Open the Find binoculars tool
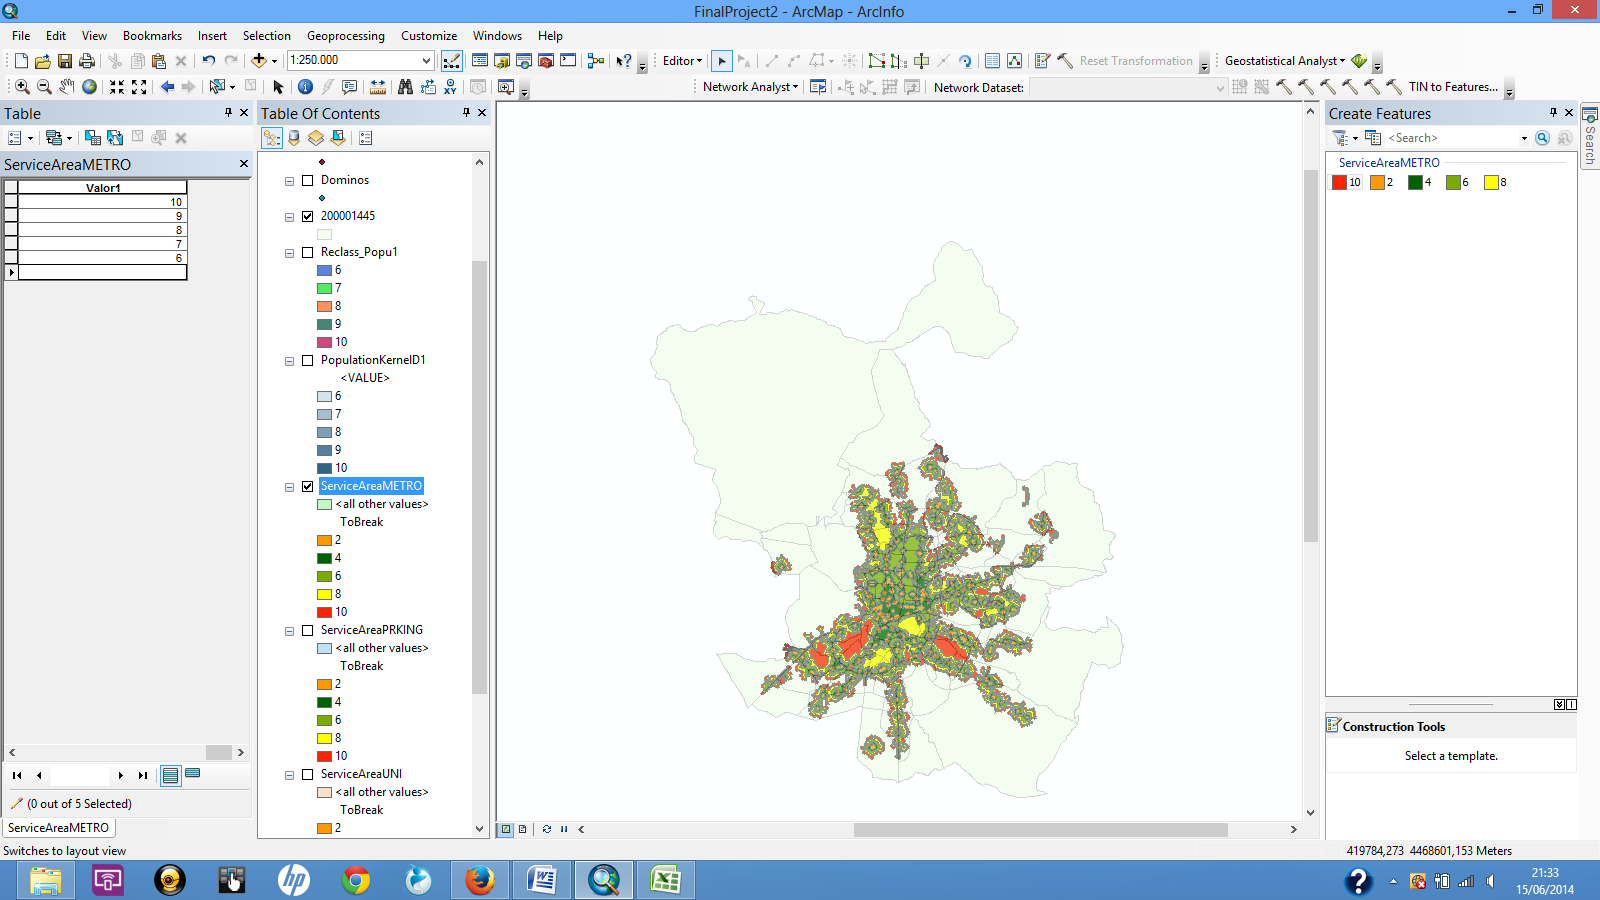 pos(405,87)
